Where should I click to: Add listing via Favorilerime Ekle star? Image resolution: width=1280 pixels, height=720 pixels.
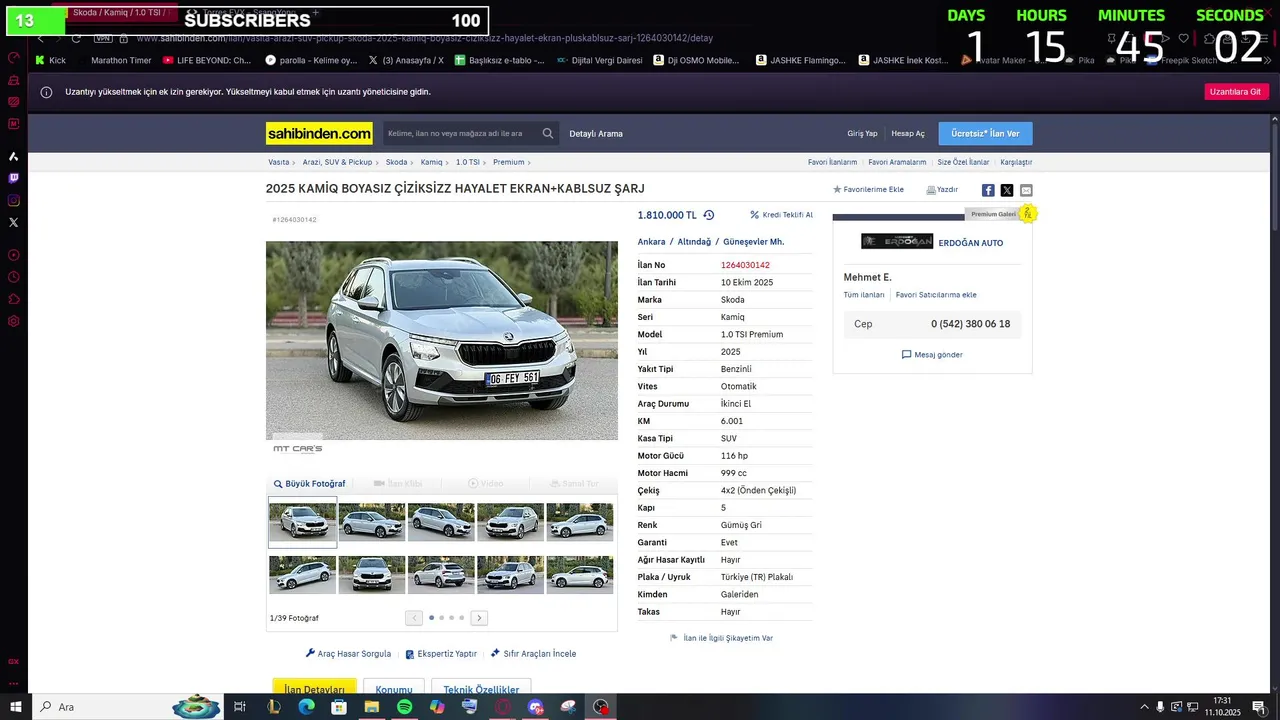868,190
